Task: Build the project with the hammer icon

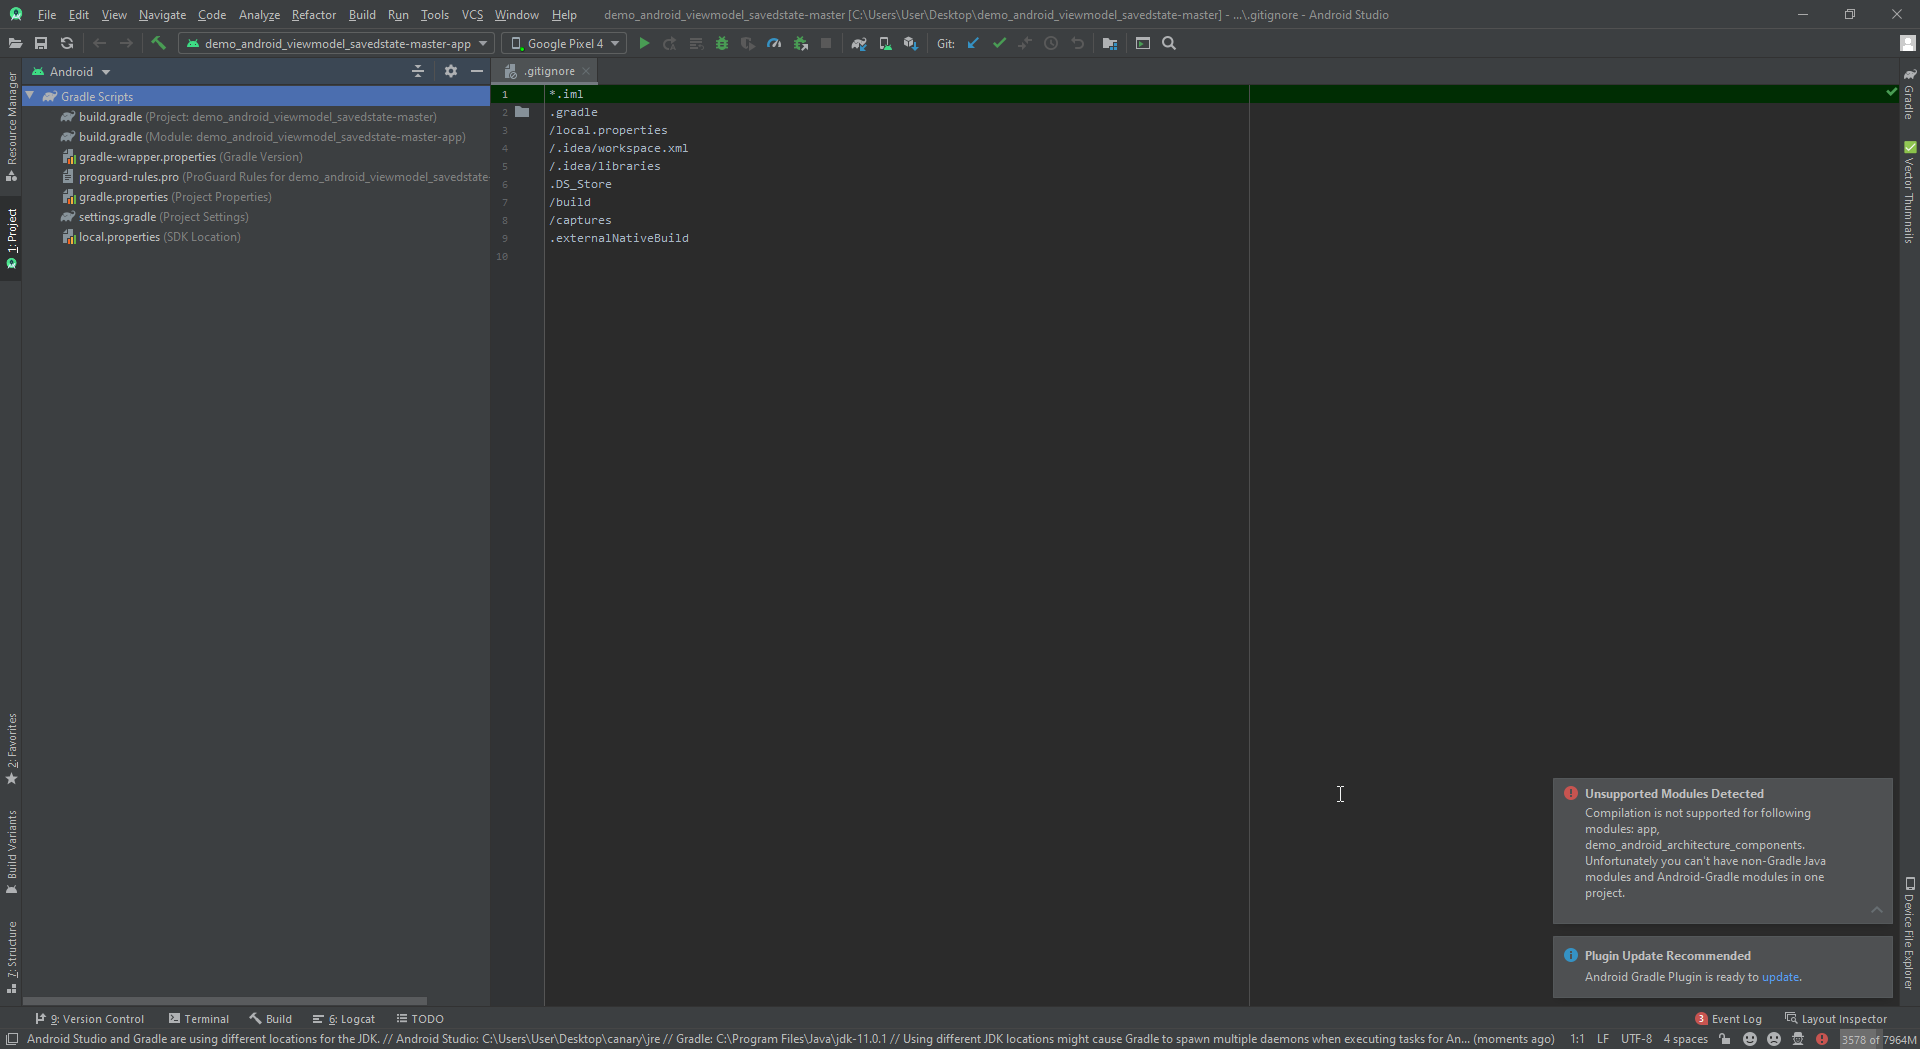Action: point(158,43)
